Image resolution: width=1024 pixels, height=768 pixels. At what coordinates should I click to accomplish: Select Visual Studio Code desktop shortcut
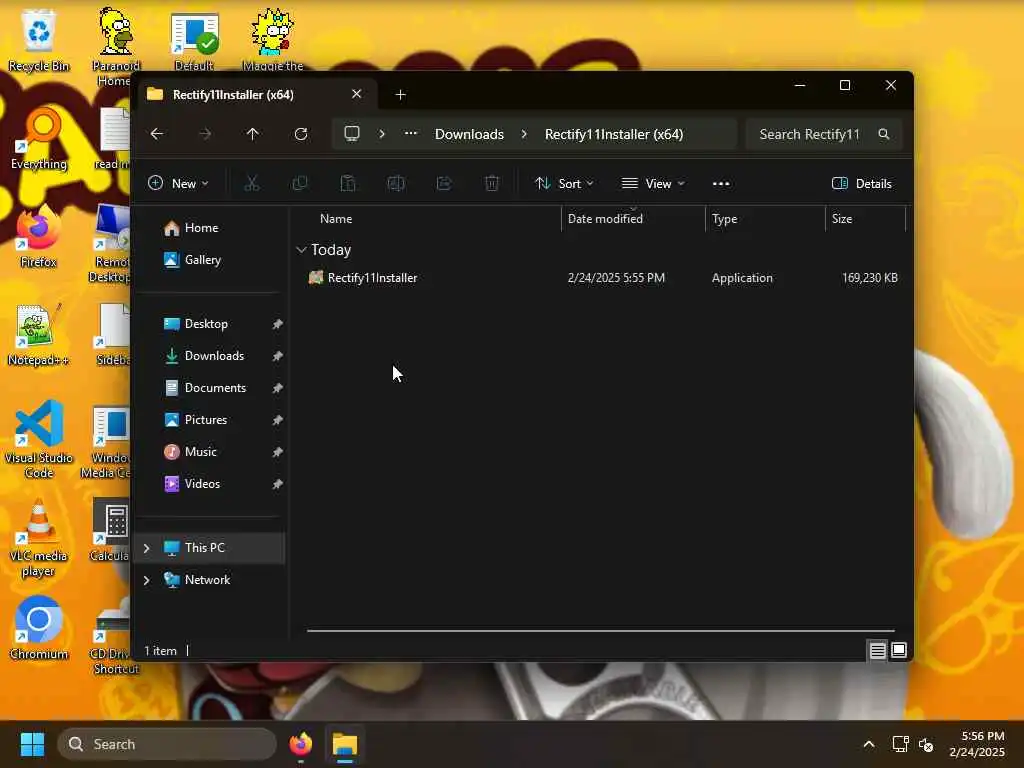39,439
